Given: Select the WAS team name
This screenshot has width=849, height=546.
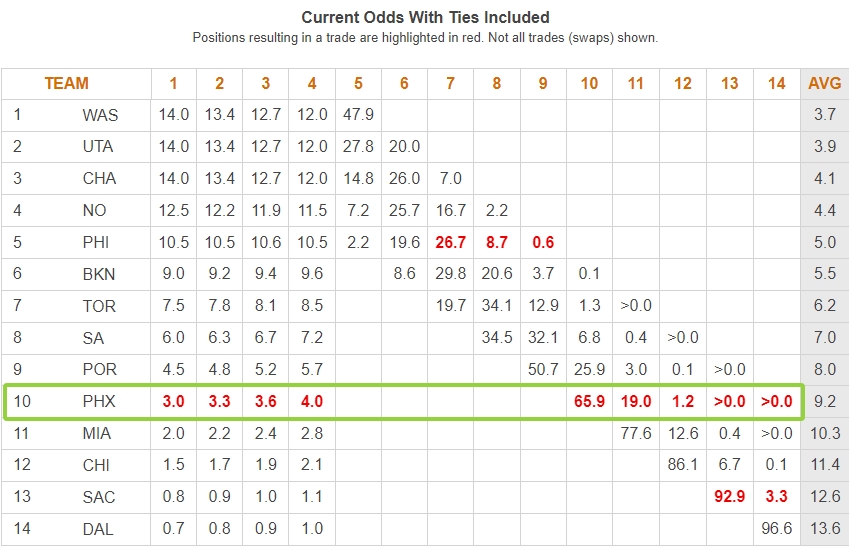Looking at the screenshot, I should (100, 115).
